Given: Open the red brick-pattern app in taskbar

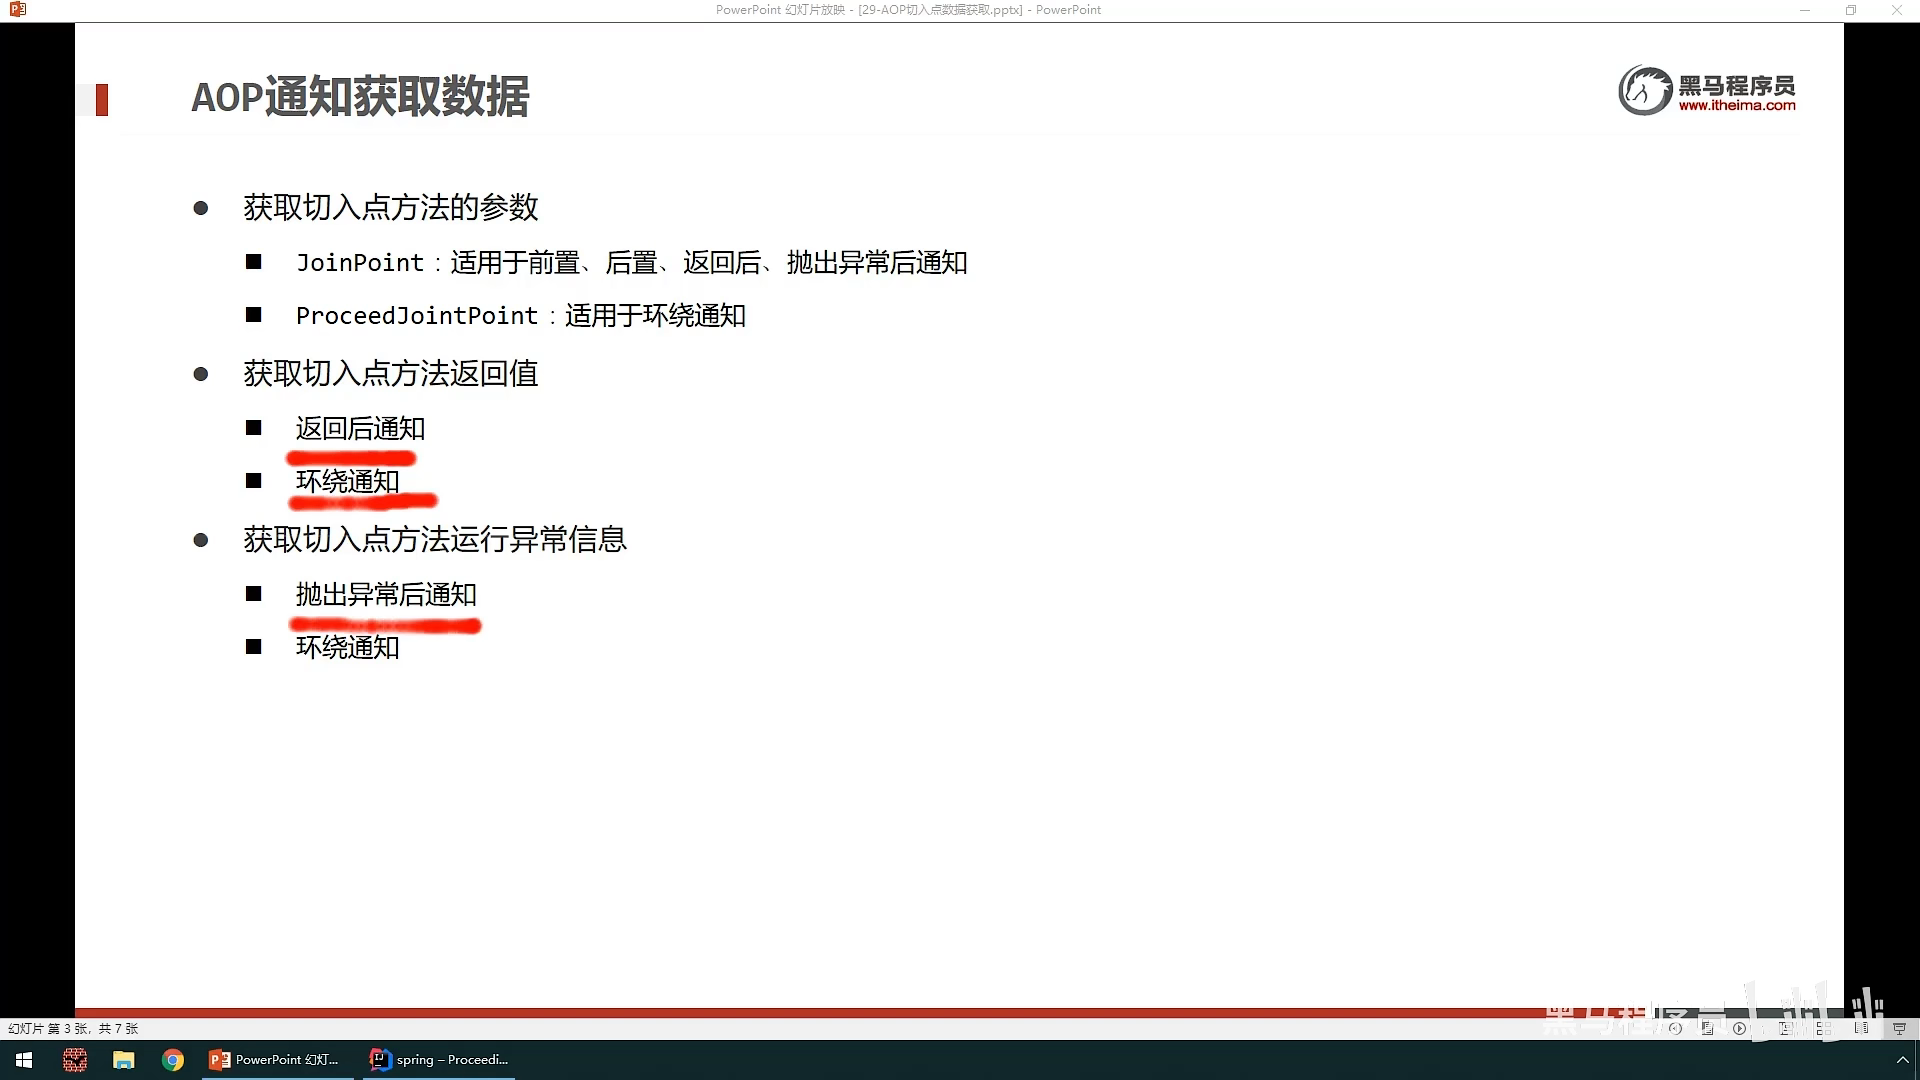Looking at the screenshot, I should (x=74, y=1060).
